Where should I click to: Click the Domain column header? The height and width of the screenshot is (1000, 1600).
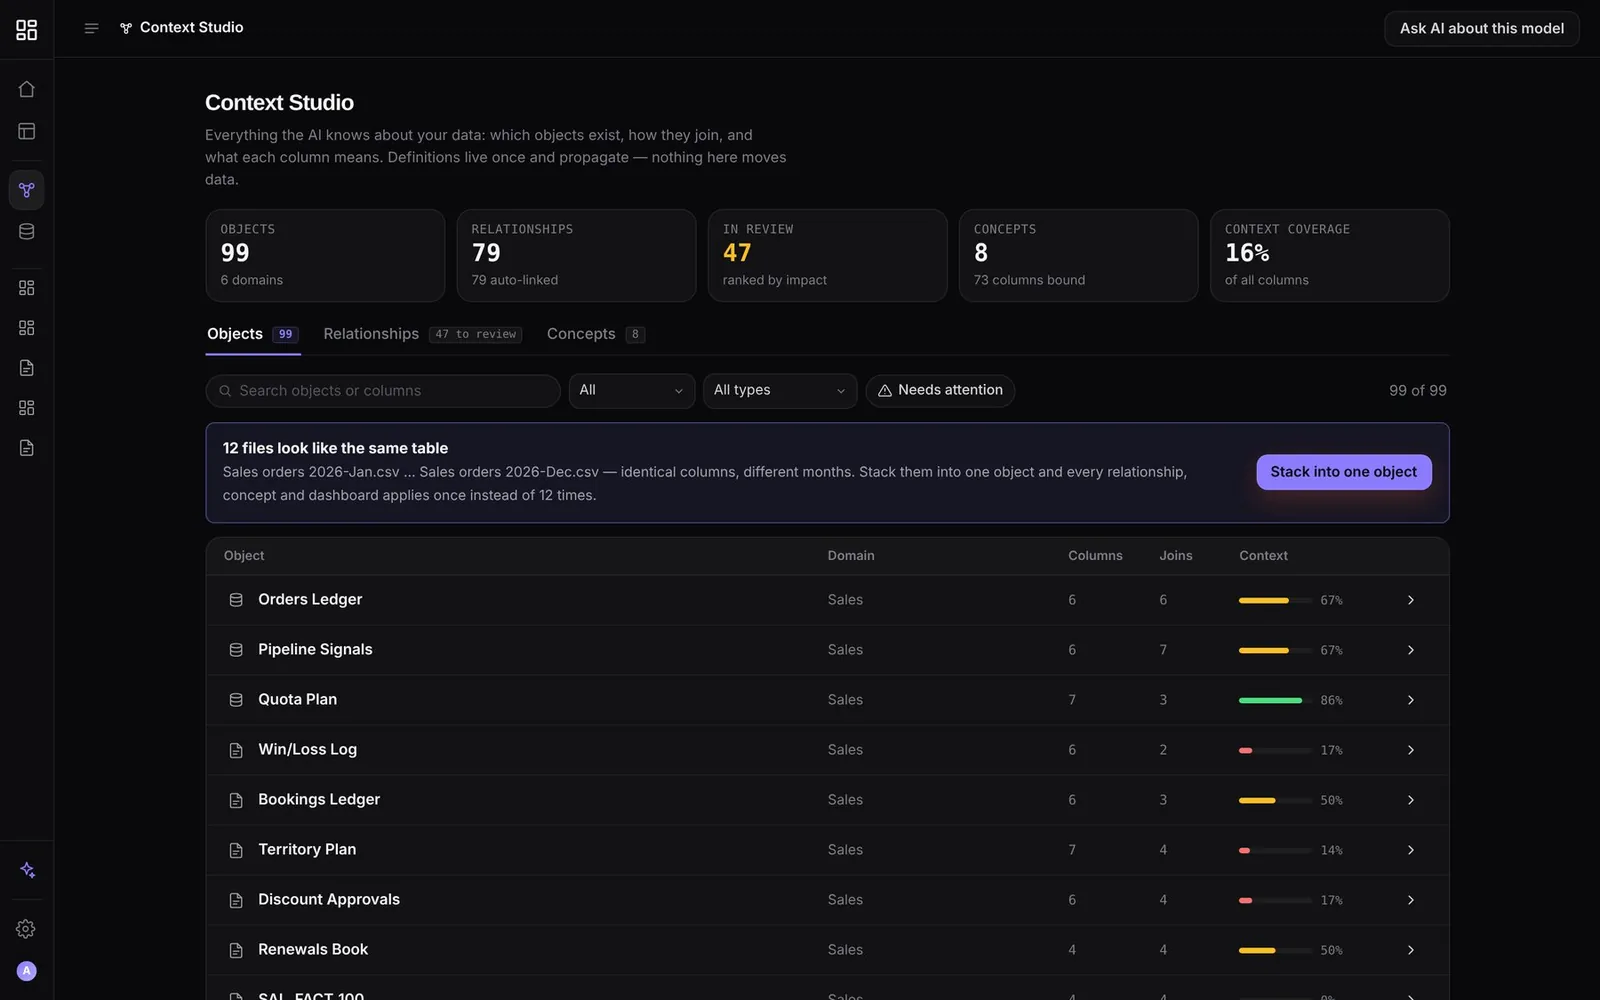851,556
